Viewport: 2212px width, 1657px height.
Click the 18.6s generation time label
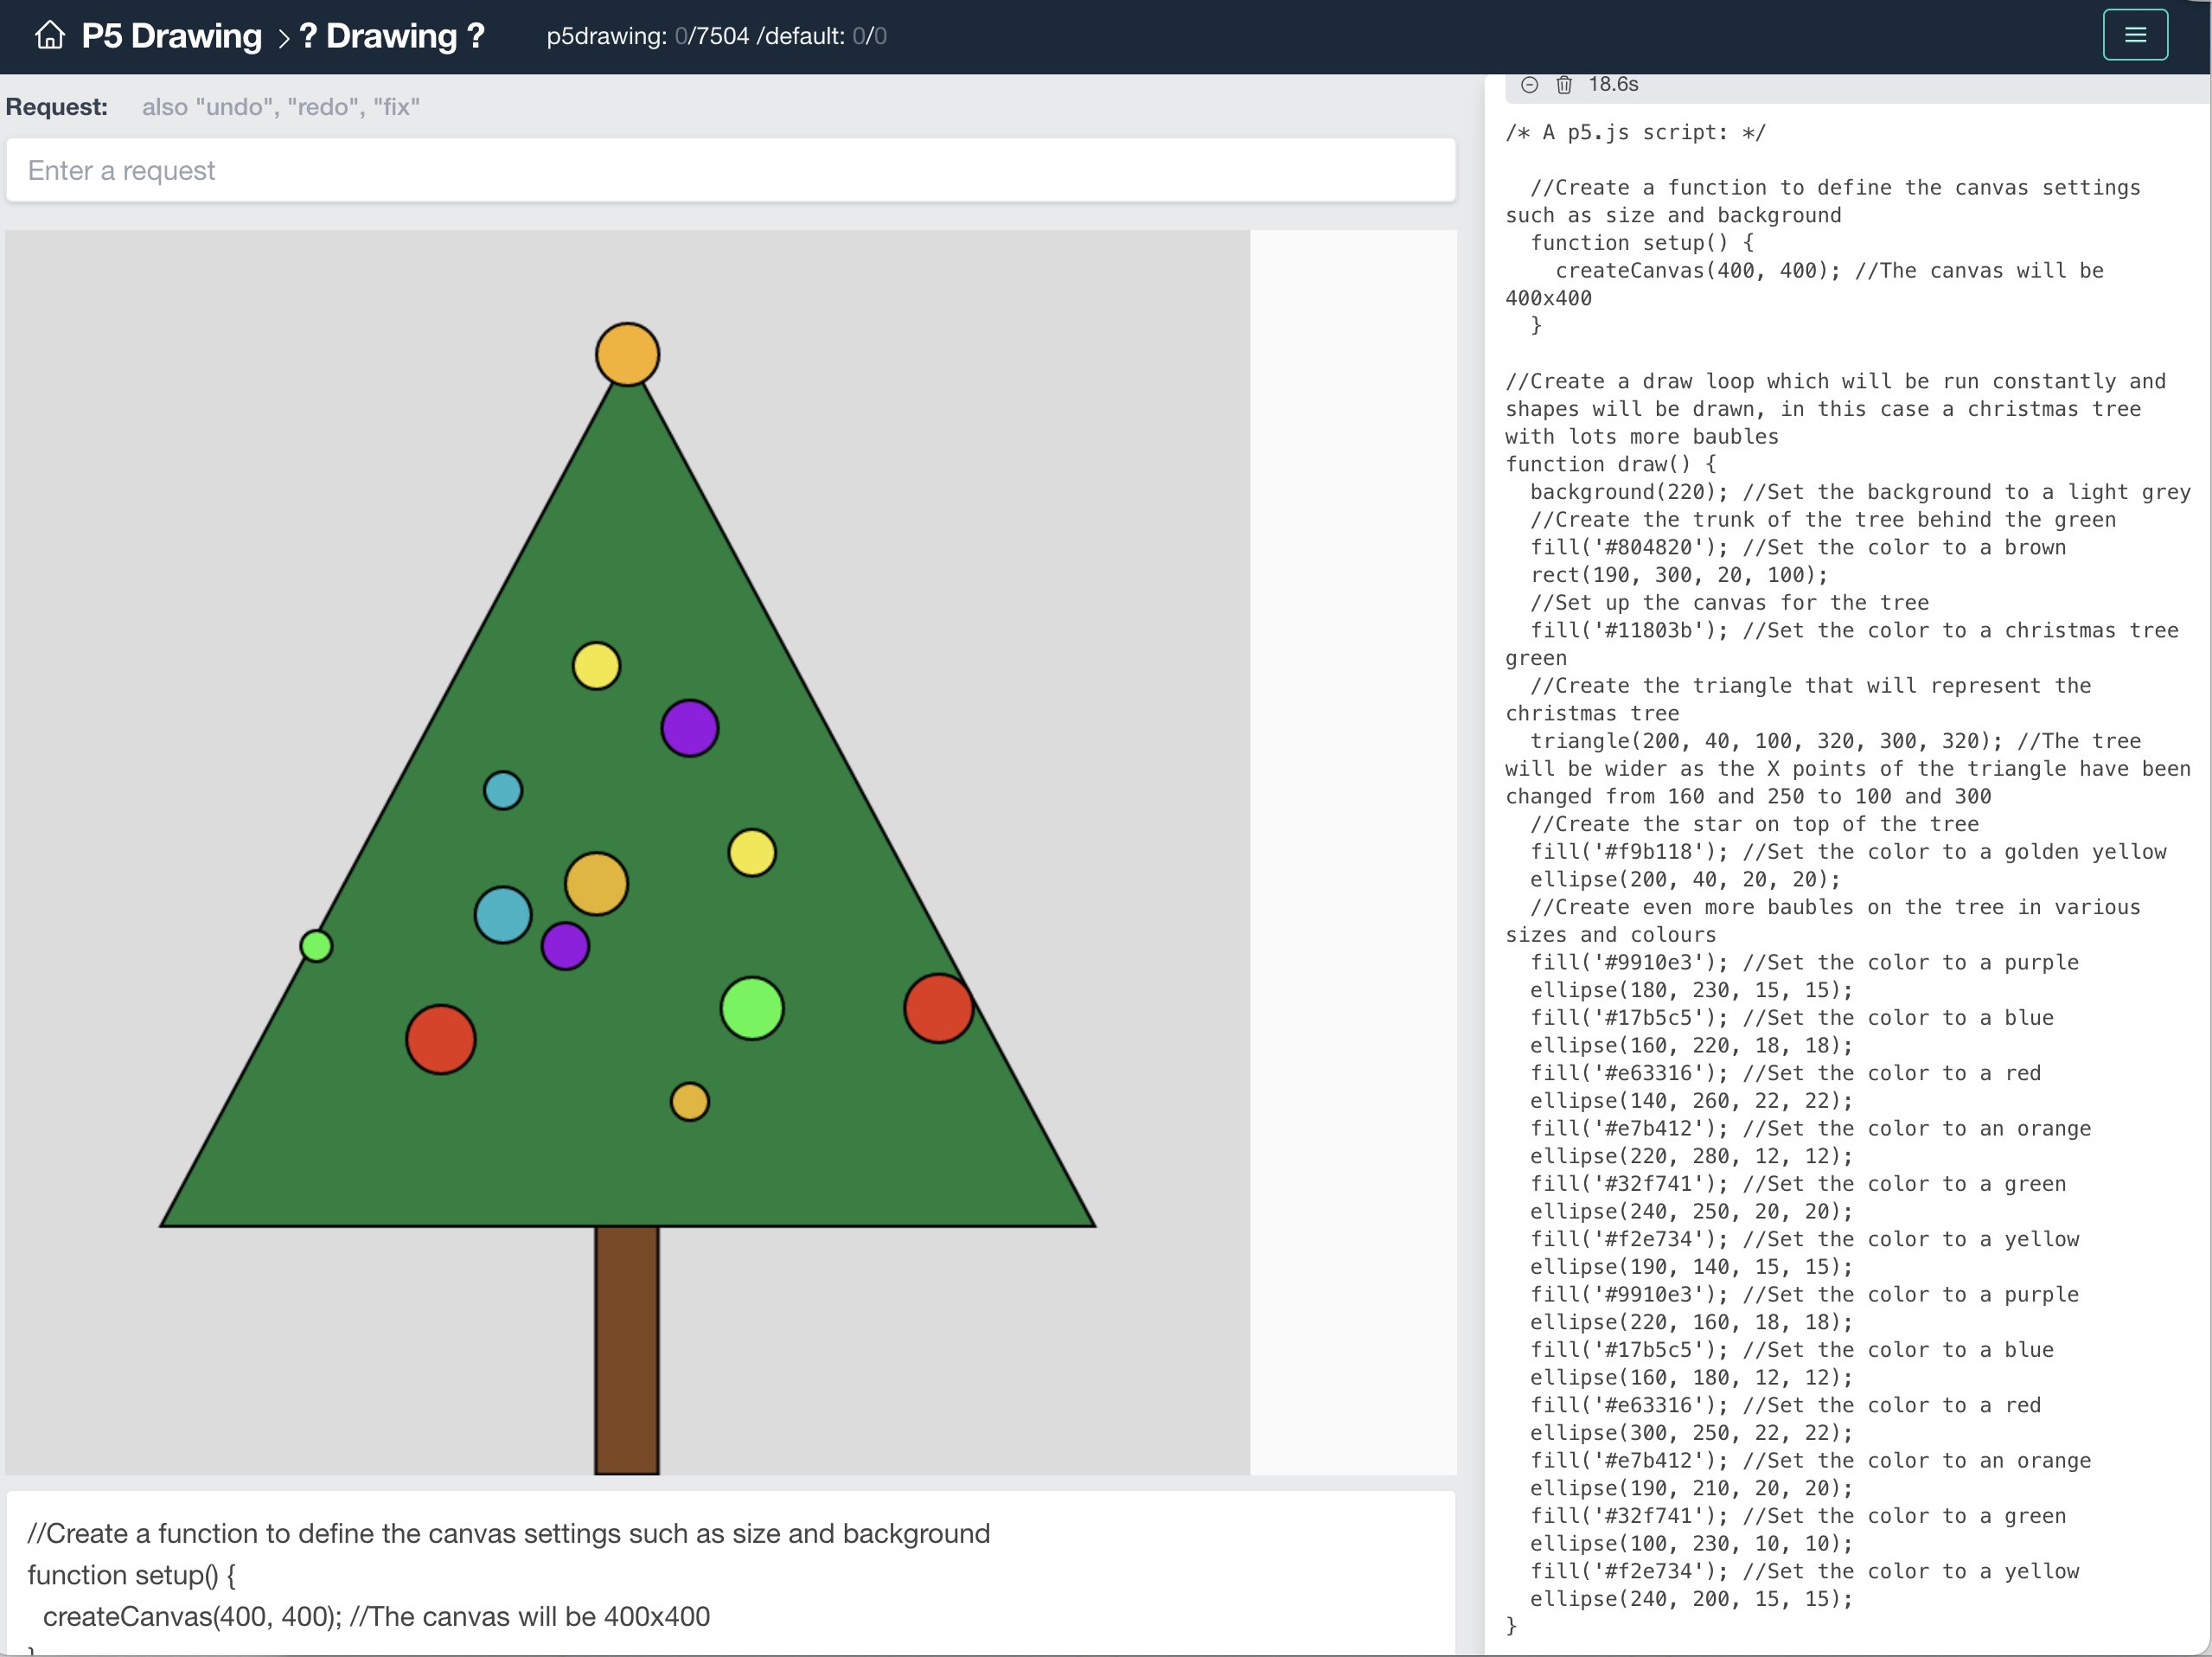(1613, 85)
